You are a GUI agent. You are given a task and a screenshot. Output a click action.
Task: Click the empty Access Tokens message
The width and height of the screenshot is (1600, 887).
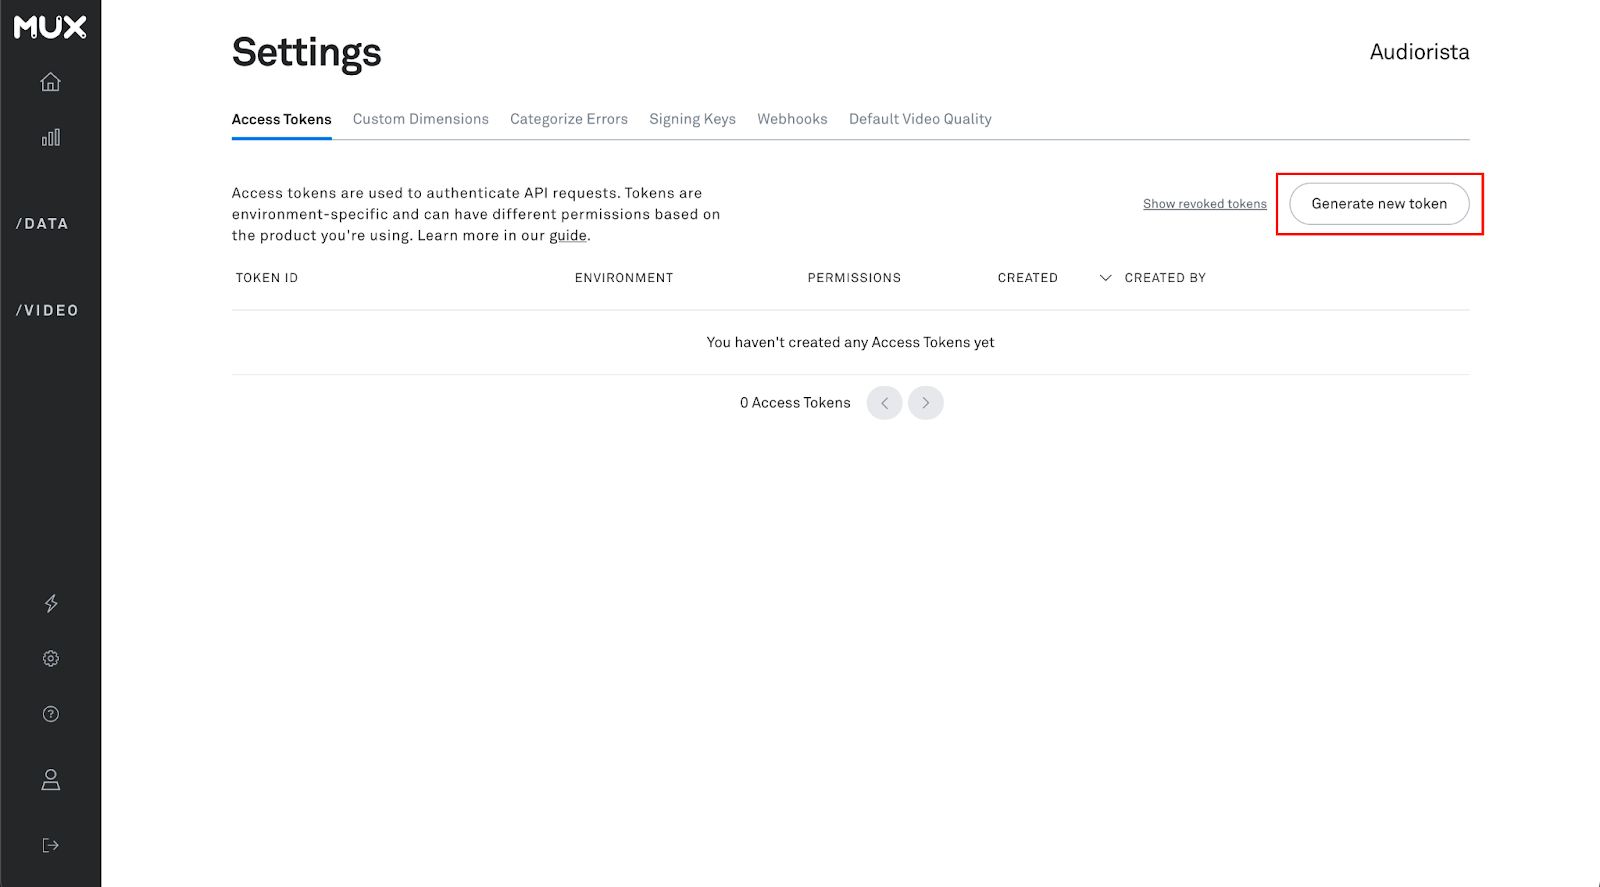[850, 342]
